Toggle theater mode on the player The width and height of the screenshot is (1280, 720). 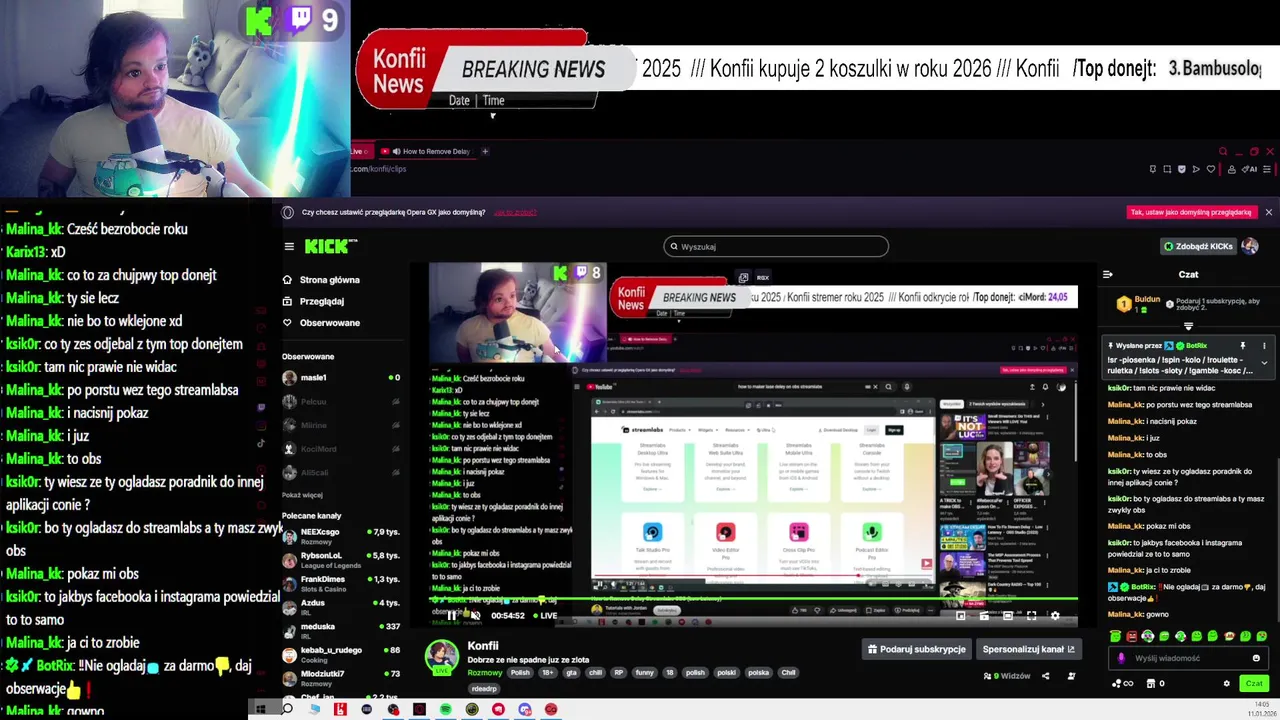click(x=1006, y=616)
